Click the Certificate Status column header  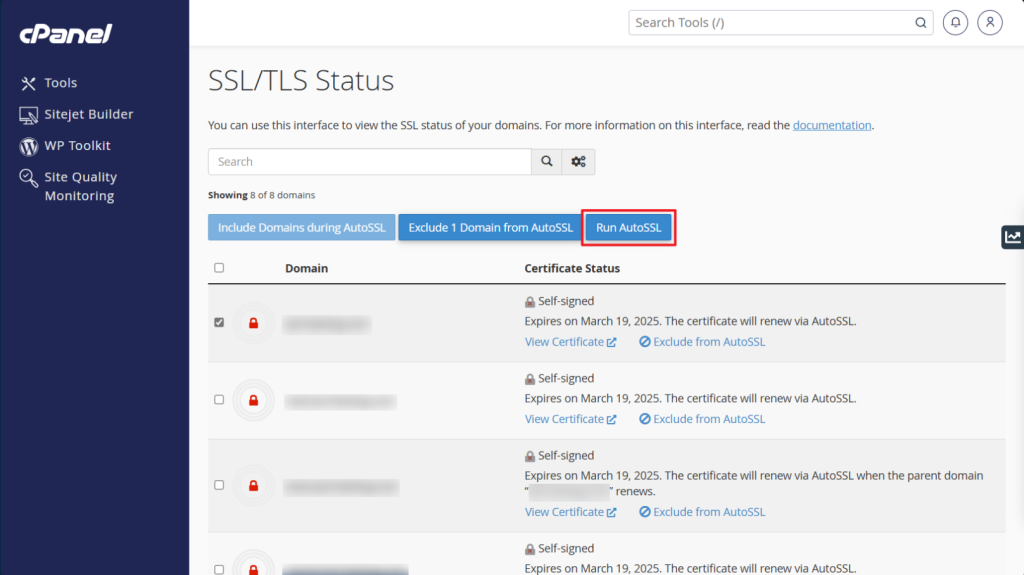pos(572,269)
